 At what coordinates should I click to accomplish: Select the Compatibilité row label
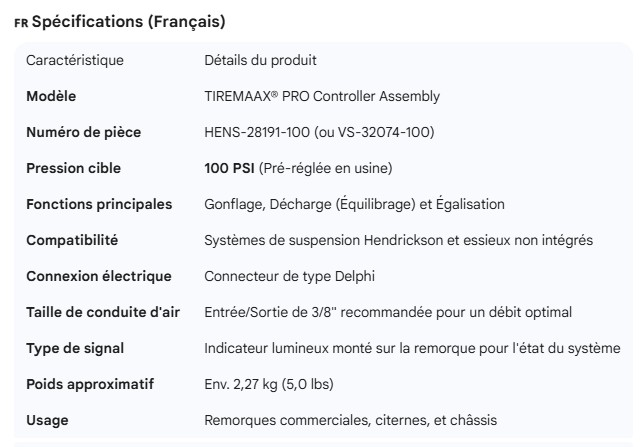pyautogui.click(x=72, y=240)
